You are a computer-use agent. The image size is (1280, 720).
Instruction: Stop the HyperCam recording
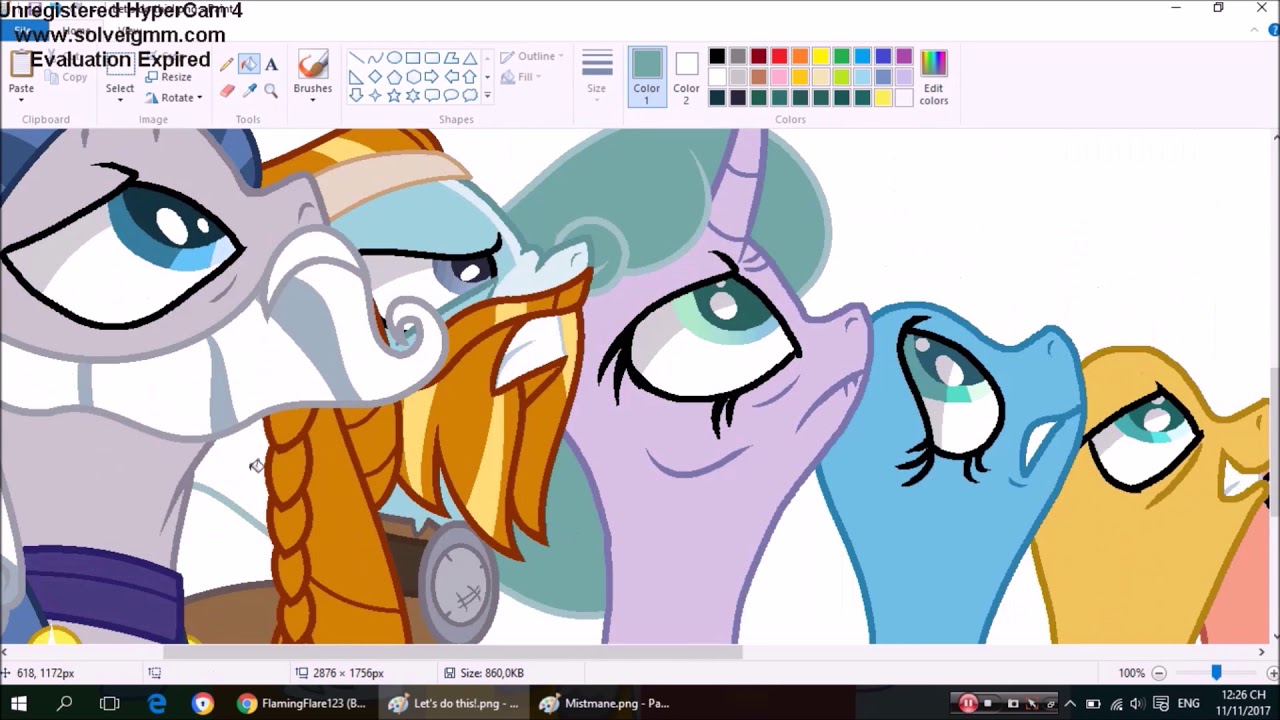click(988, 703)
